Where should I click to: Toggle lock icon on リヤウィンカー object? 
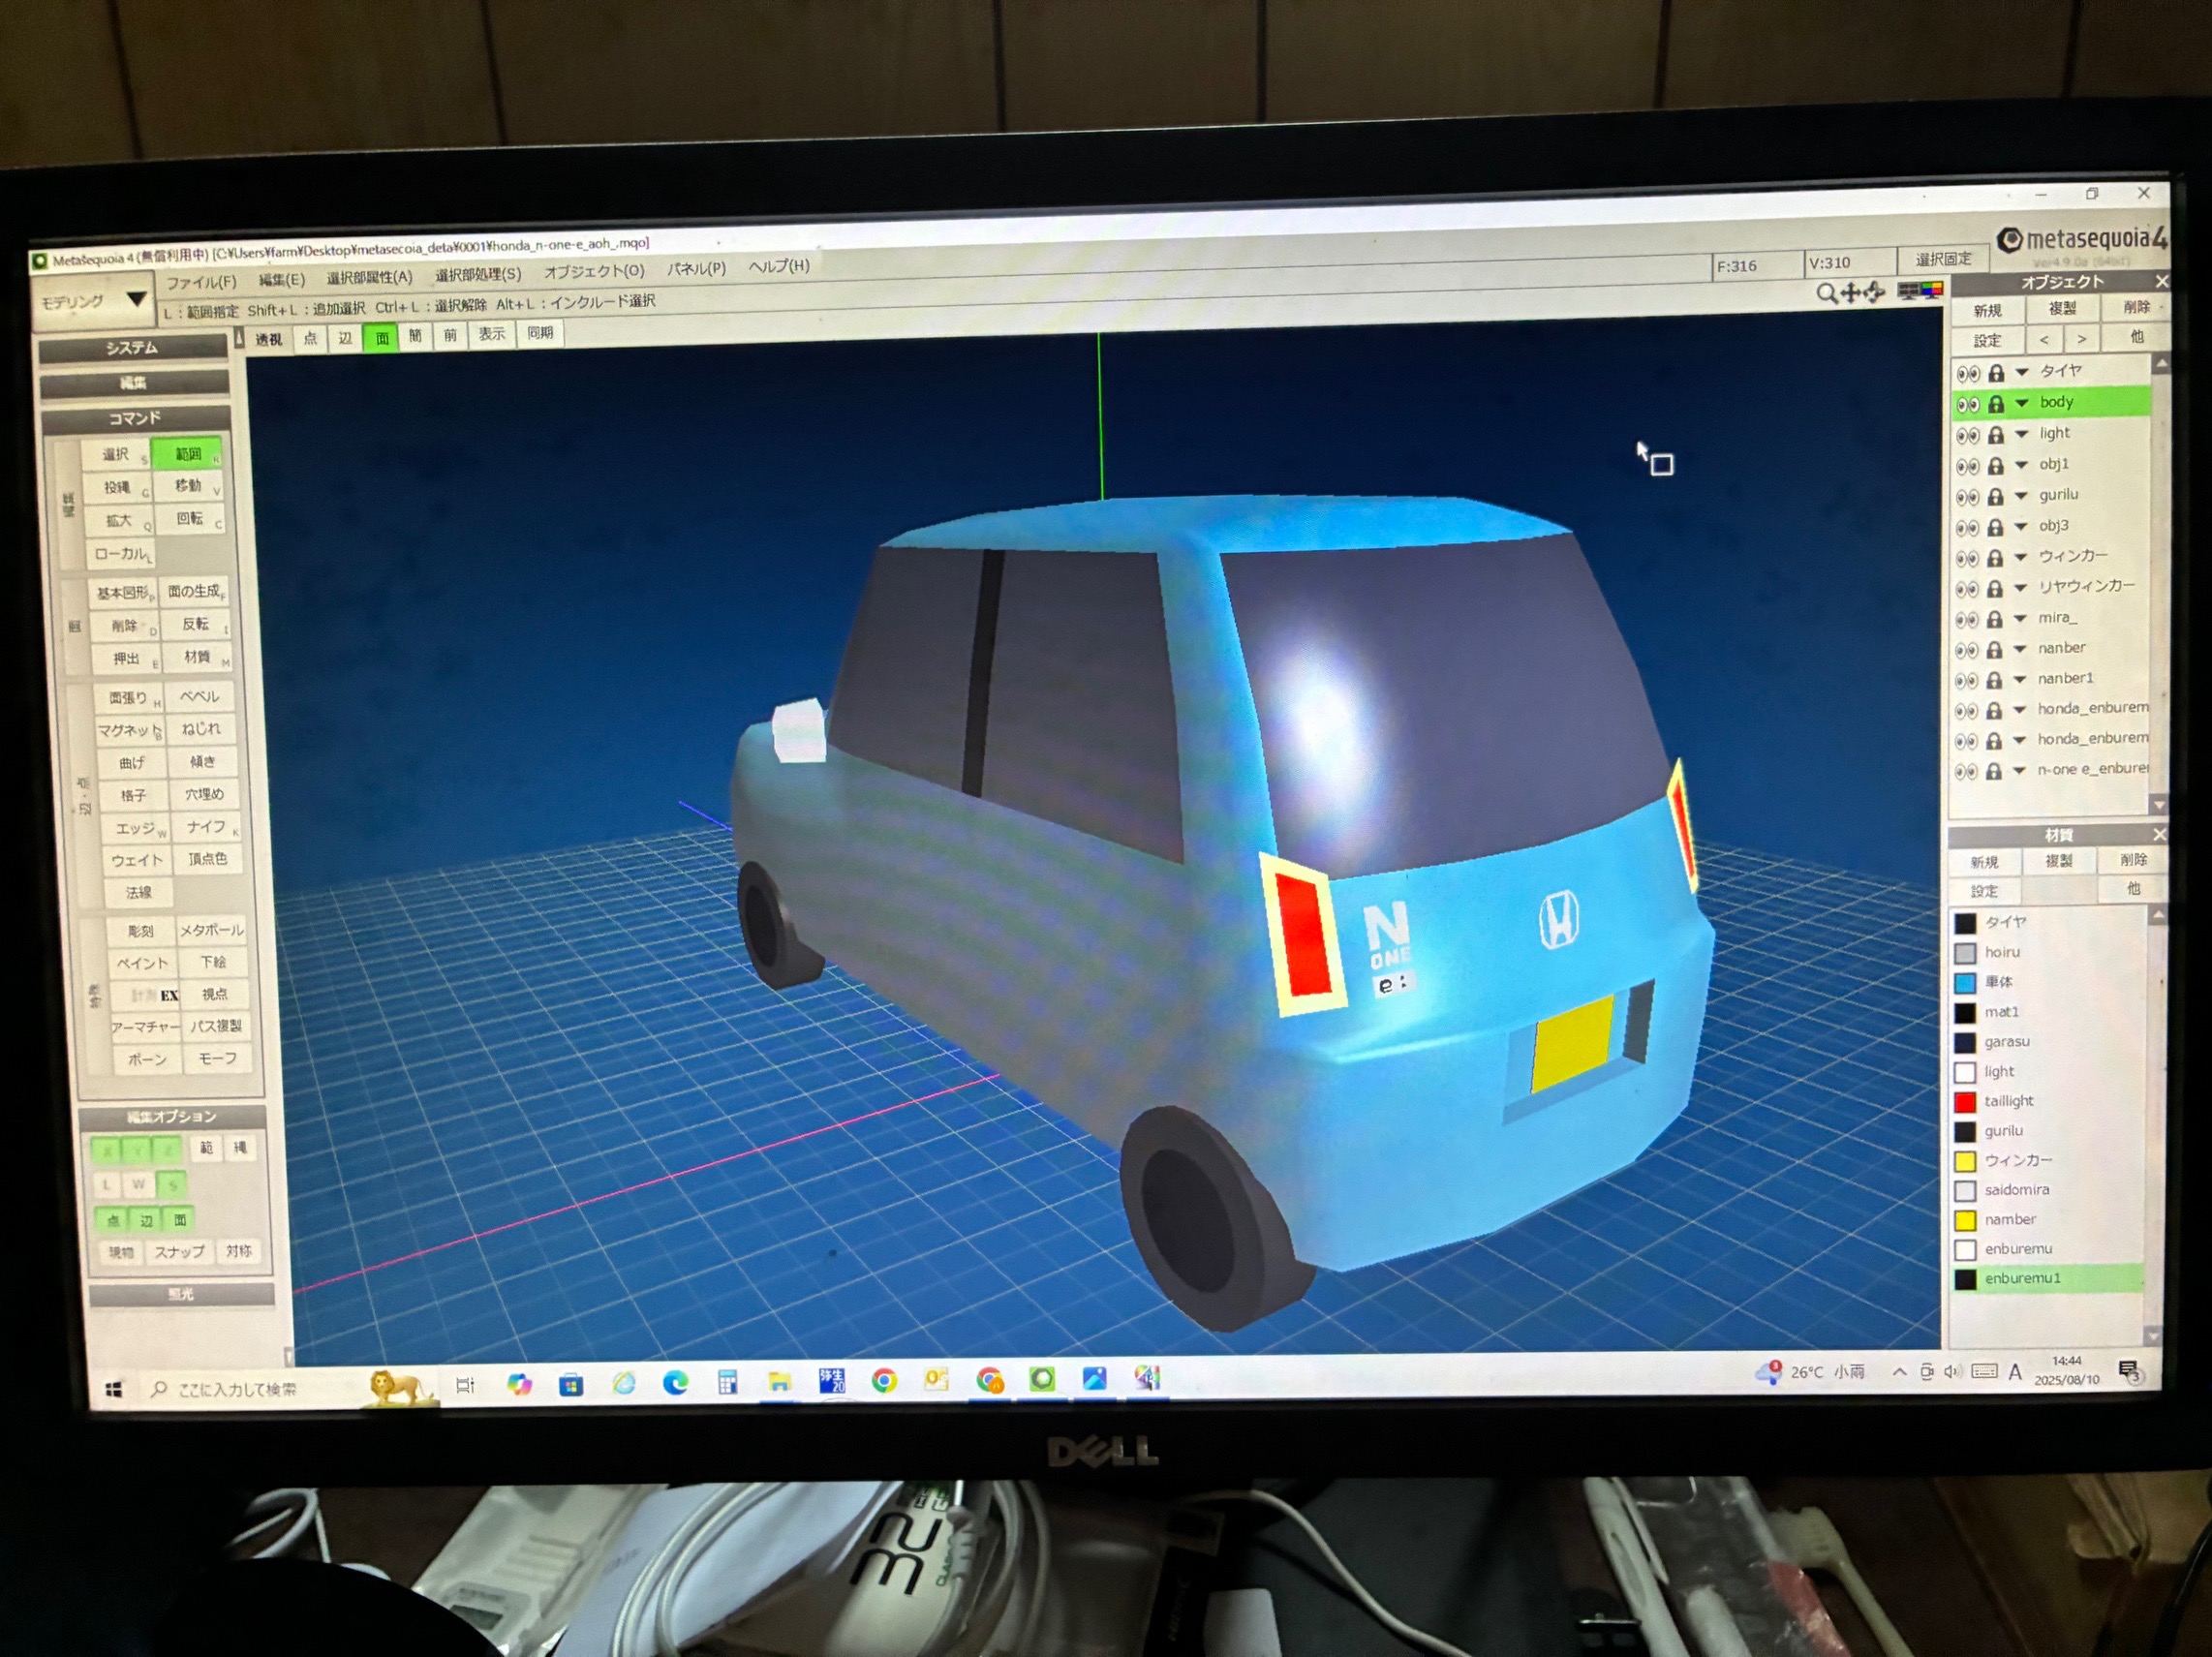click(x=1994, y=589)
